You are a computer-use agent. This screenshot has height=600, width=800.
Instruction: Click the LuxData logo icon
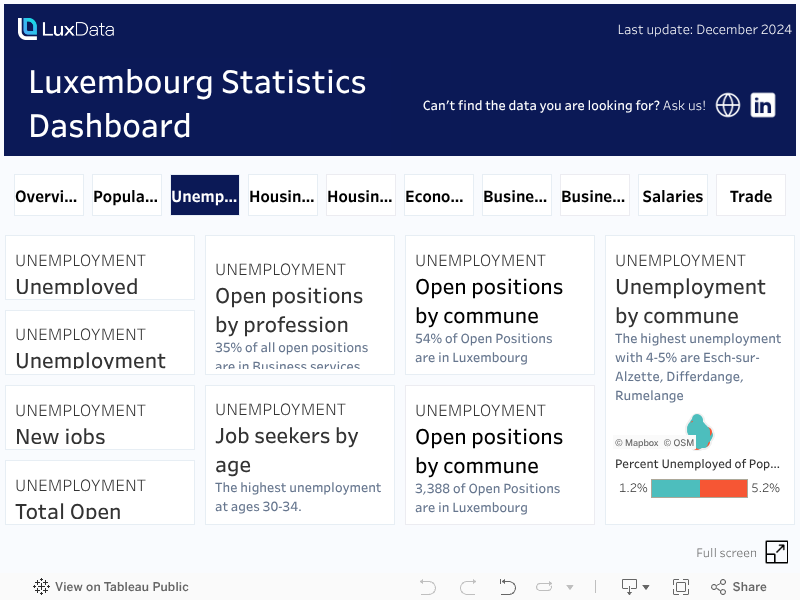[x=28, y=29]
